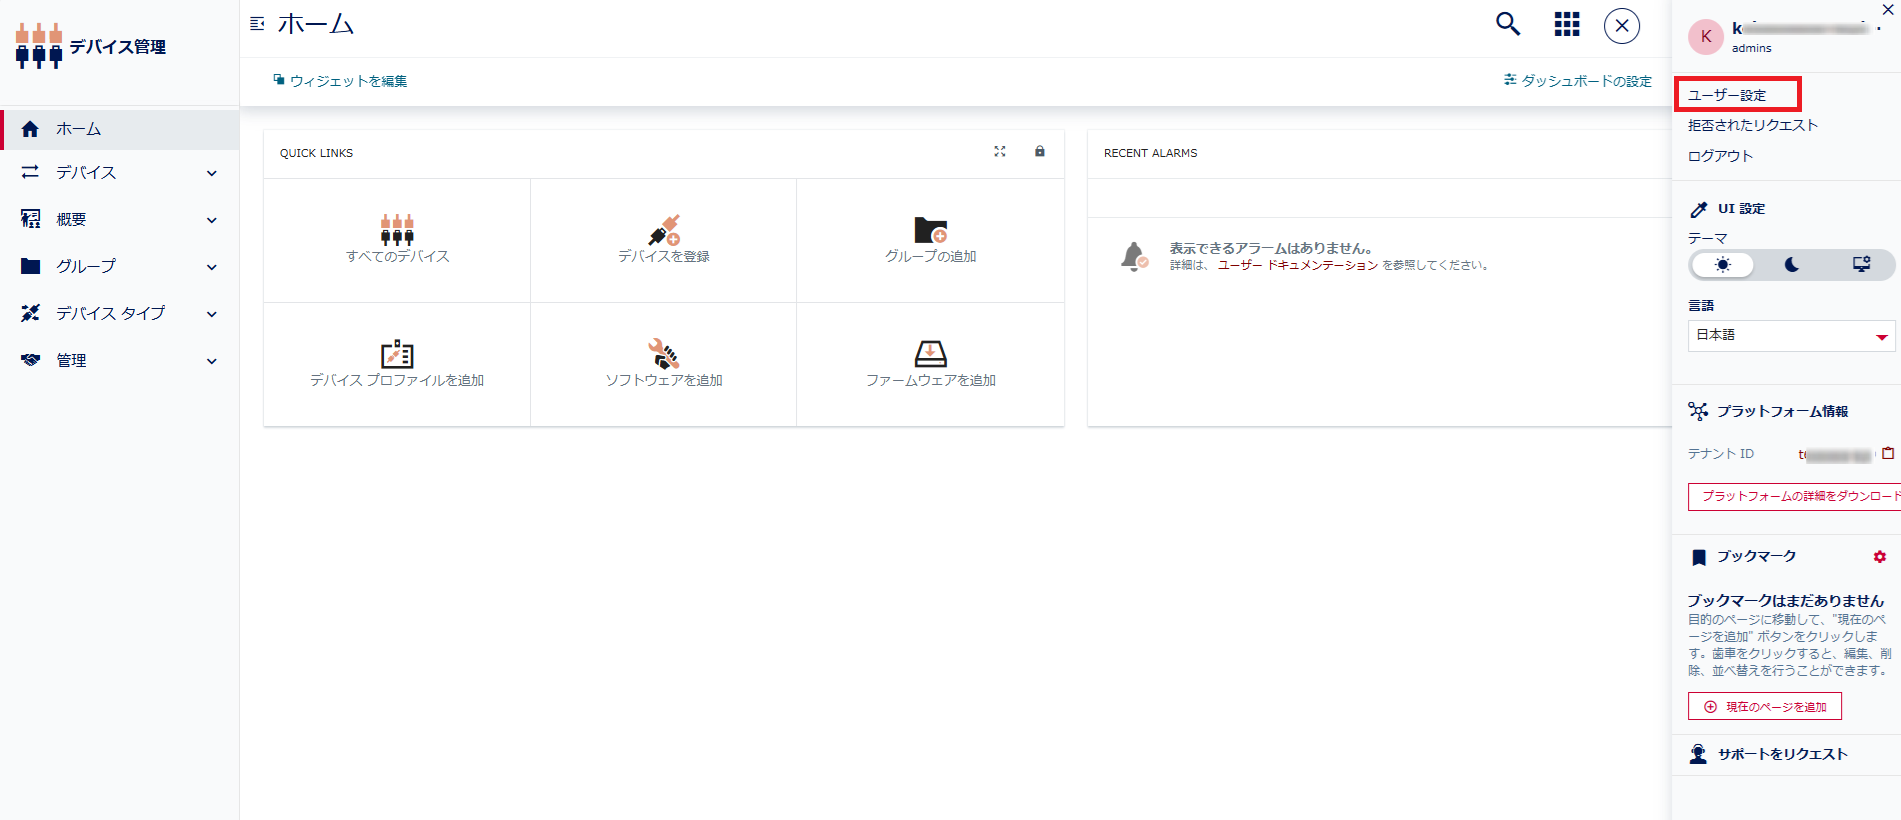Collapse the navigator menu toggle beside ホーム
Viewport: 1901px width, 820px height.
257,24
